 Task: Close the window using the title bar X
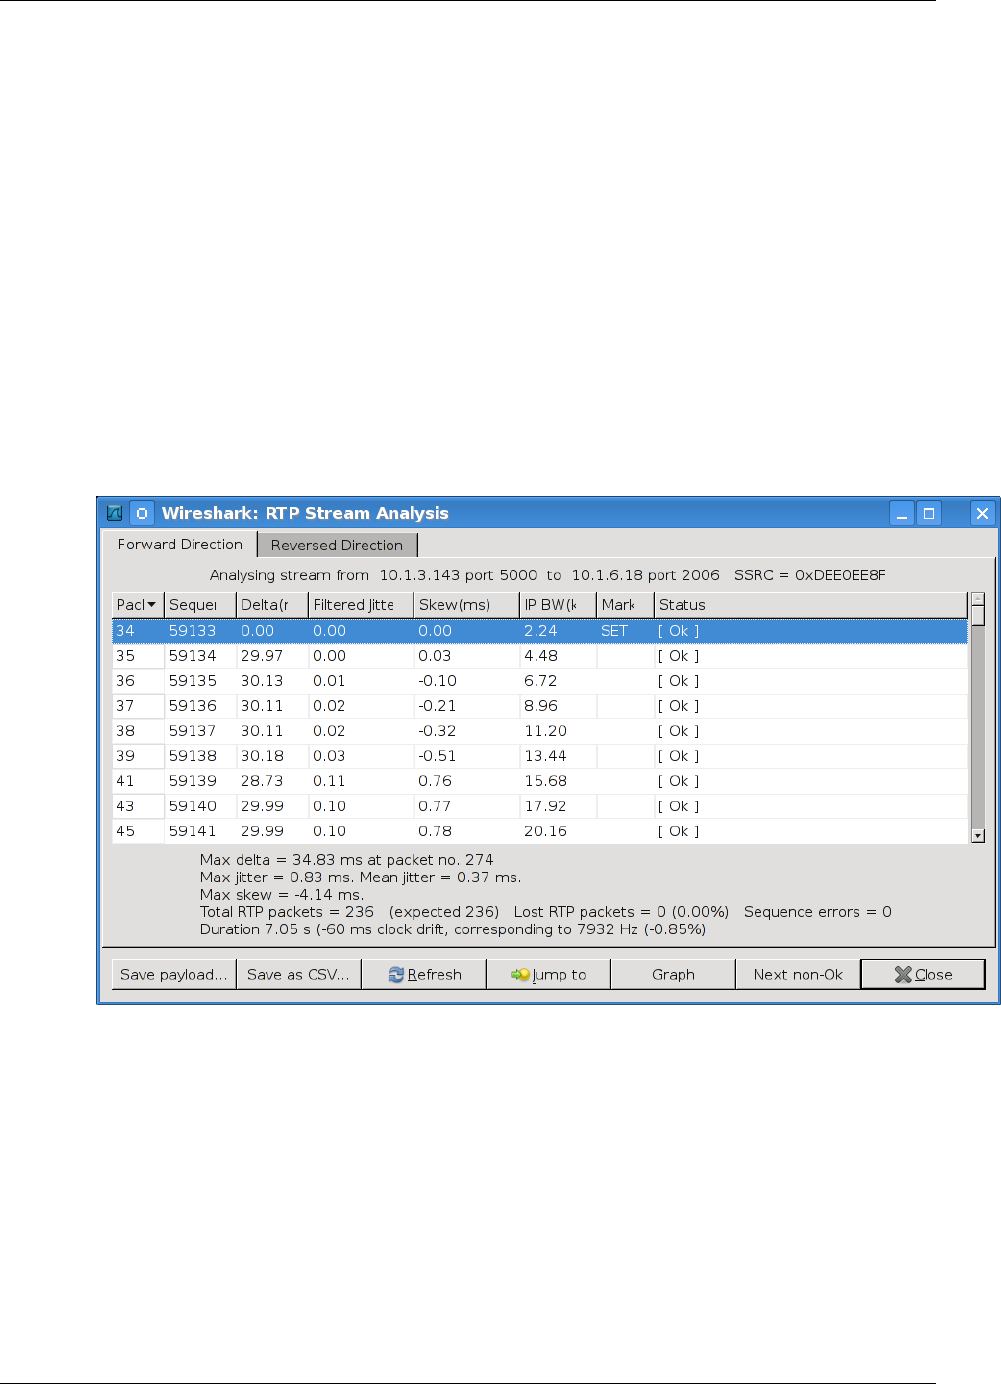click(x=983, y=513)
